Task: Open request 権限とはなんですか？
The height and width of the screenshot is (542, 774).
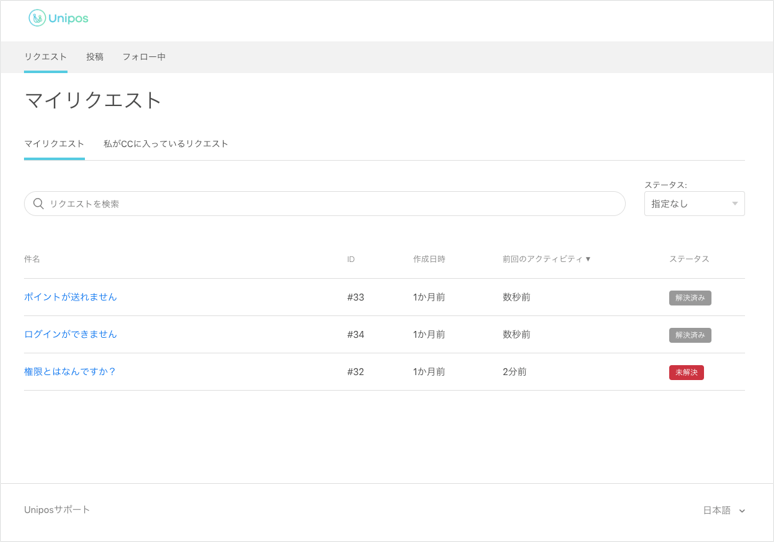Action: (x=70, y=372)
